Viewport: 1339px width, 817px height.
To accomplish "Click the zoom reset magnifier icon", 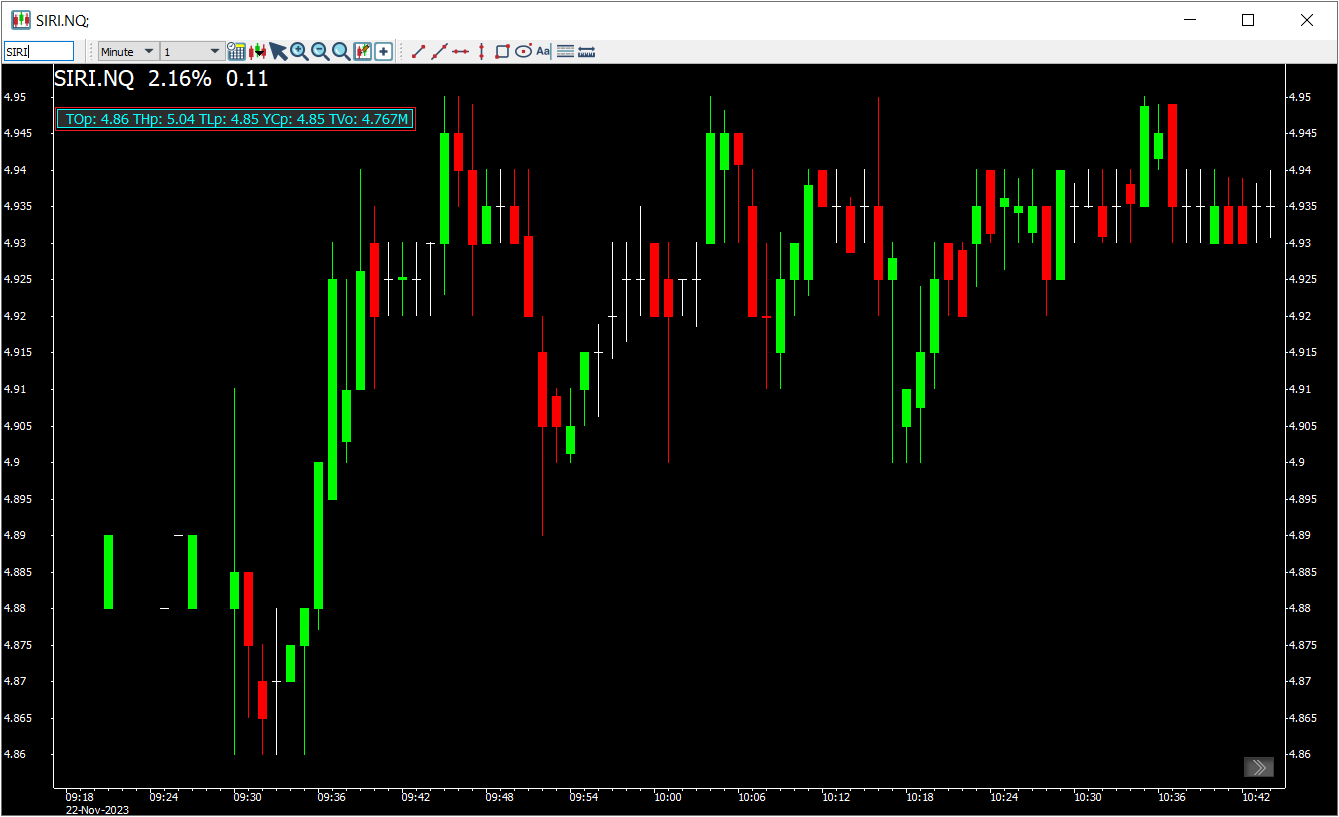I will click(341, 51).
